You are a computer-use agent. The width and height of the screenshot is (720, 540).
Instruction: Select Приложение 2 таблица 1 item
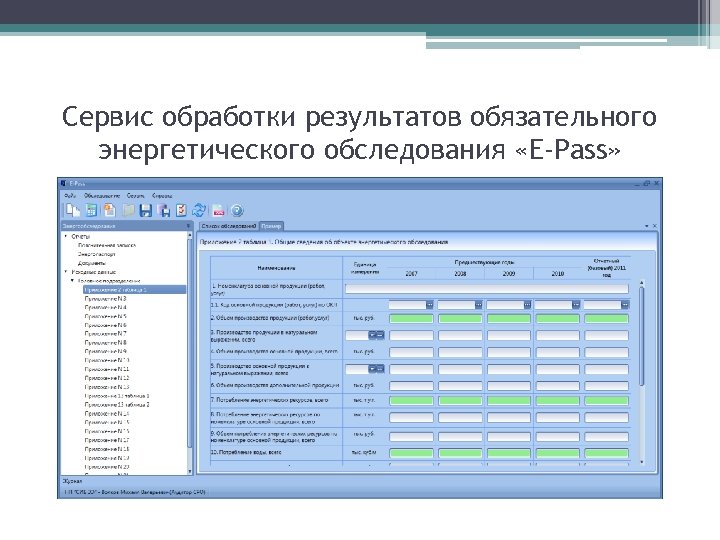coord(135,290)
